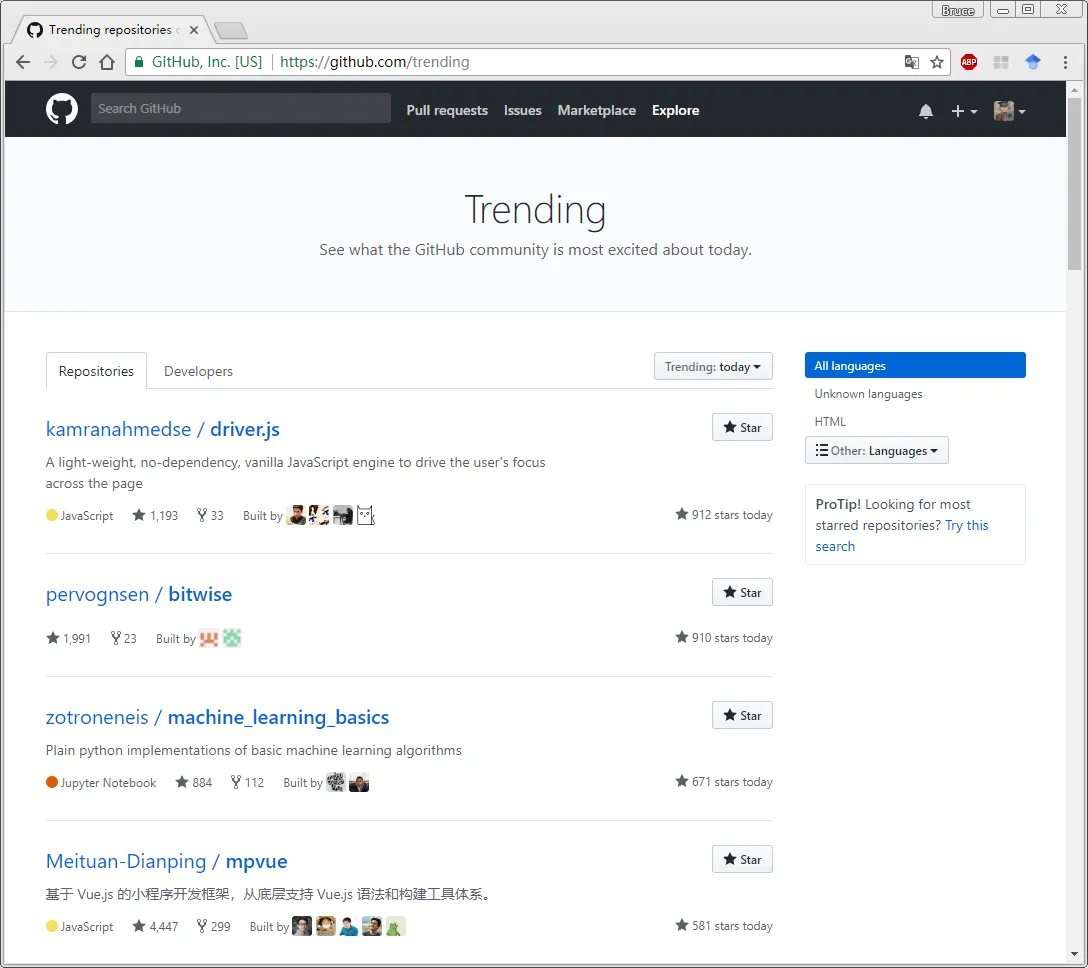Open the Chrome three-dot menu
Screen dimensions: 1088x968
pos(1065,62)
